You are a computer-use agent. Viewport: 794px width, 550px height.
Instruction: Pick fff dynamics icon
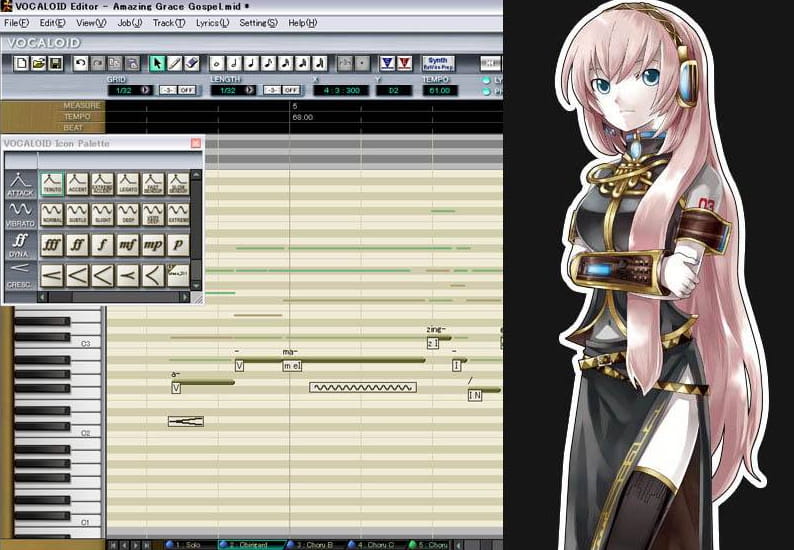click(x=52, y=245)
